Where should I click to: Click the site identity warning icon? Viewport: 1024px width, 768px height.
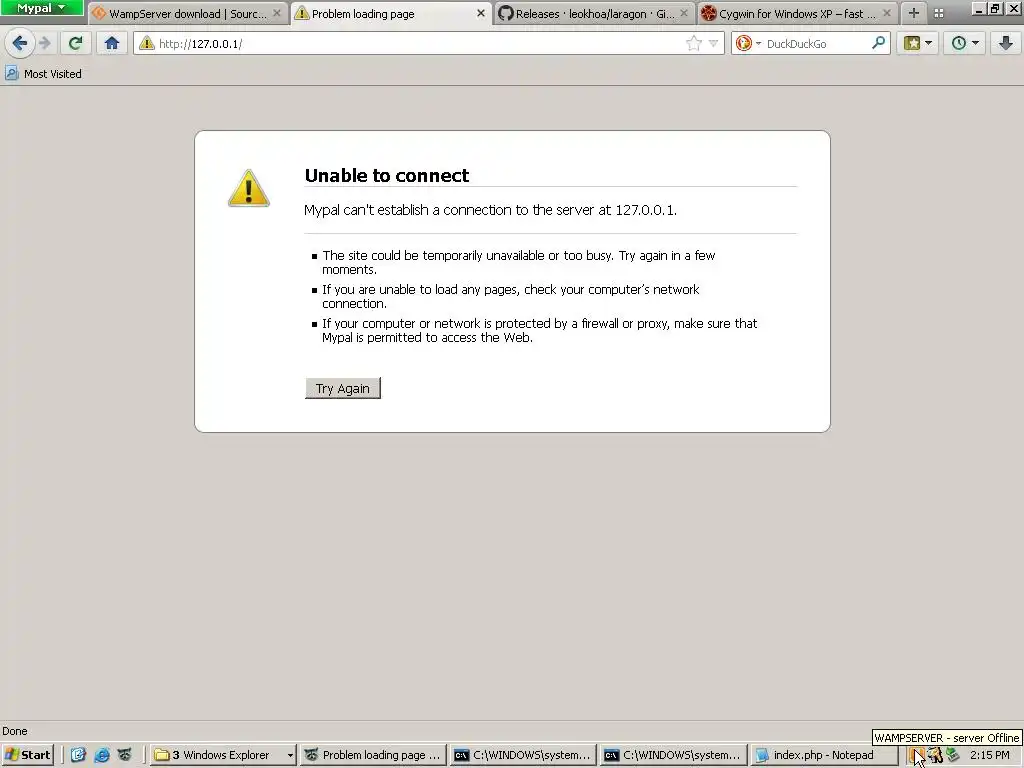(x=146, y=44)
